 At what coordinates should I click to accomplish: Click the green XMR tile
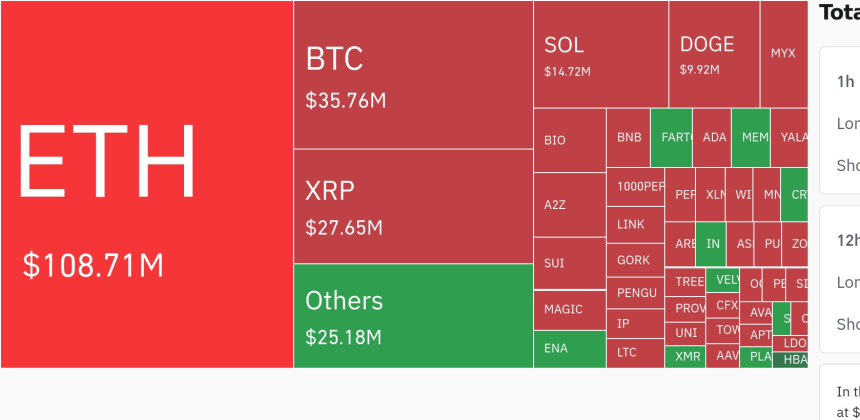tap(687, 356)
